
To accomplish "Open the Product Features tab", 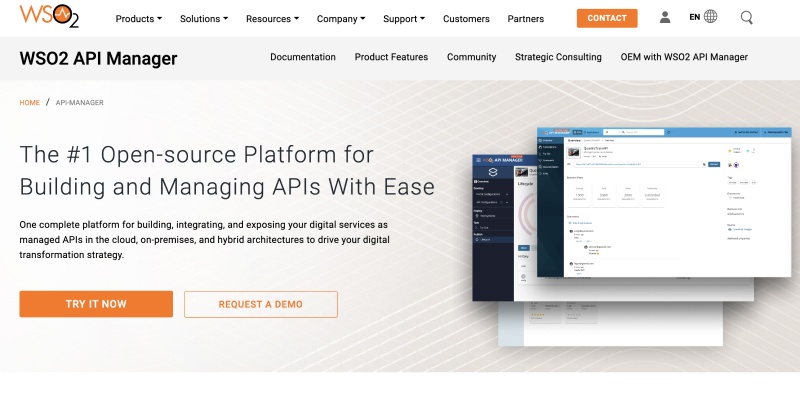I will tap(391, 57).
